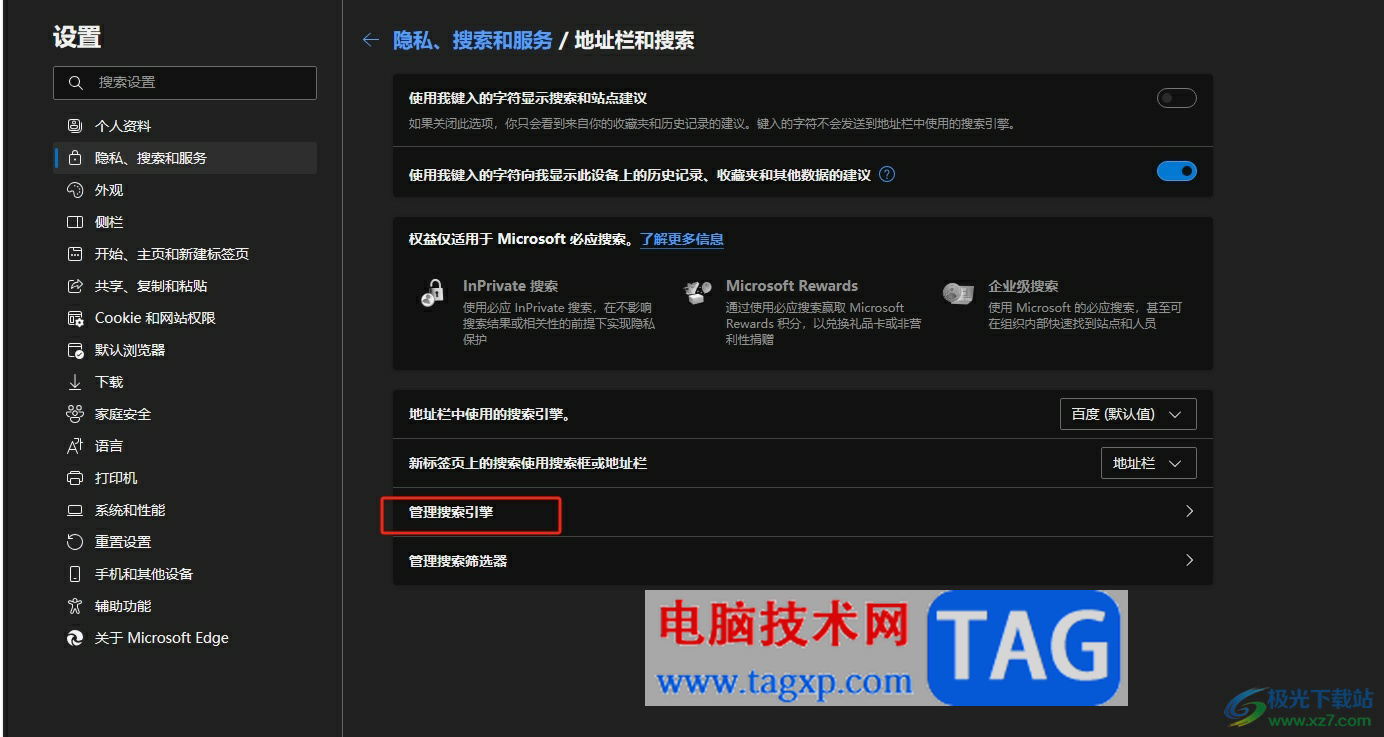Viewport: 1384px width, 737px height.
Task: Click the phone icon beside 手机和其他设备
Action: pos(75,574)
